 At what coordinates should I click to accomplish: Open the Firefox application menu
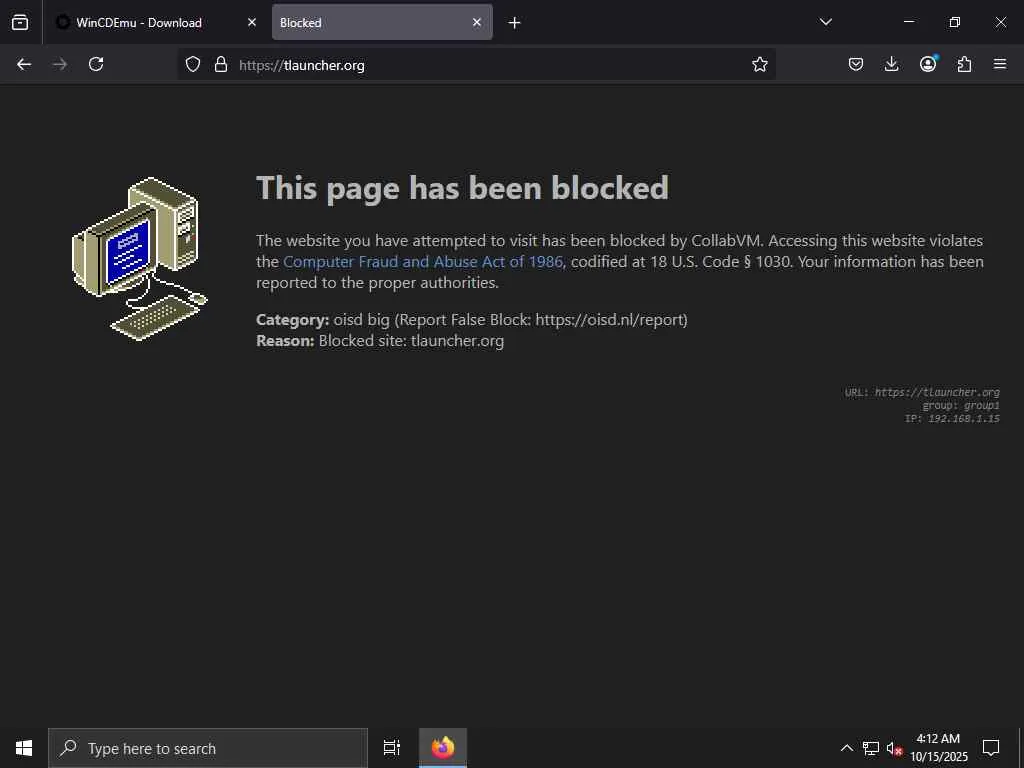tap(1000, 64)
